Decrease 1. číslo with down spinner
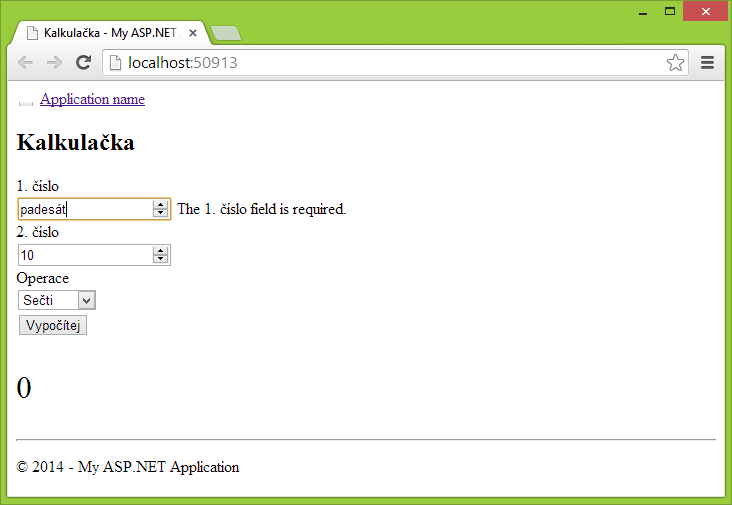The image size is (732, 505). click(x=160, y=213)
